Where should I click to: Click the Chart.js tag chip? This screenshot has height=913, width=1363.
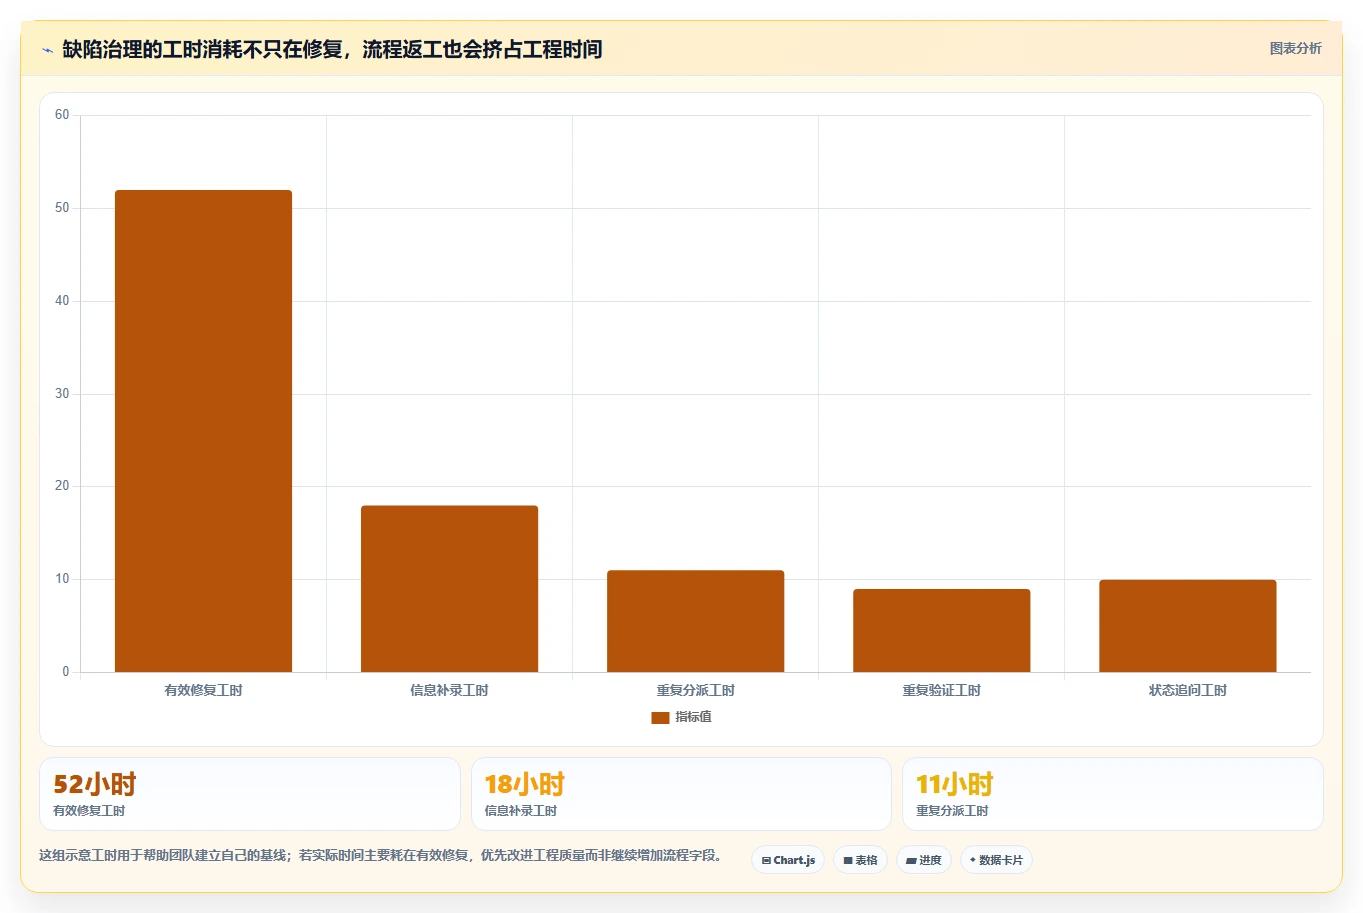(x=788, y=860)
